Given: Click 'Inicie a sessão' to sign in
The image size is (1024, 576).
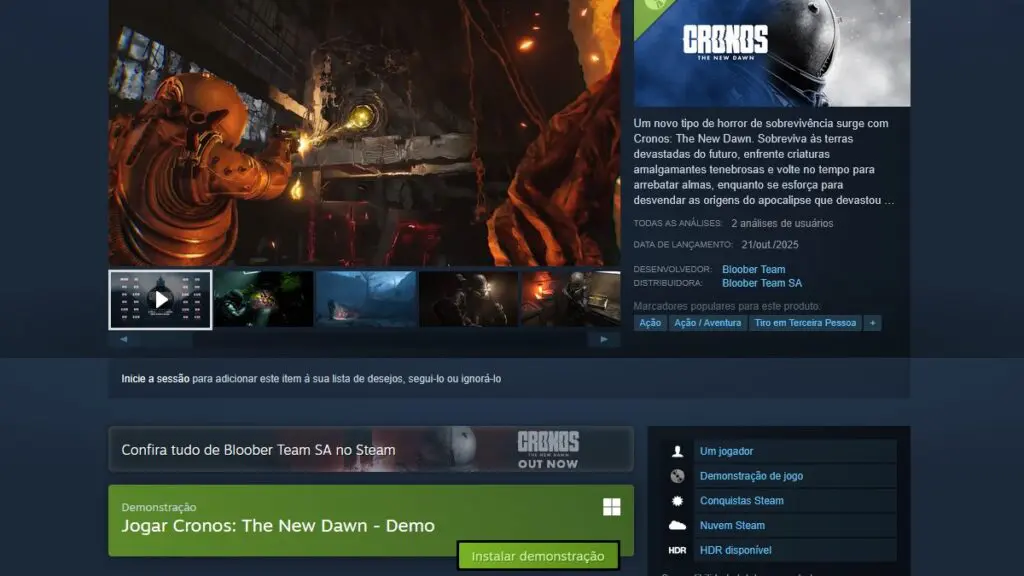Looking at the screenshot, I should click(x=155, y=379).
